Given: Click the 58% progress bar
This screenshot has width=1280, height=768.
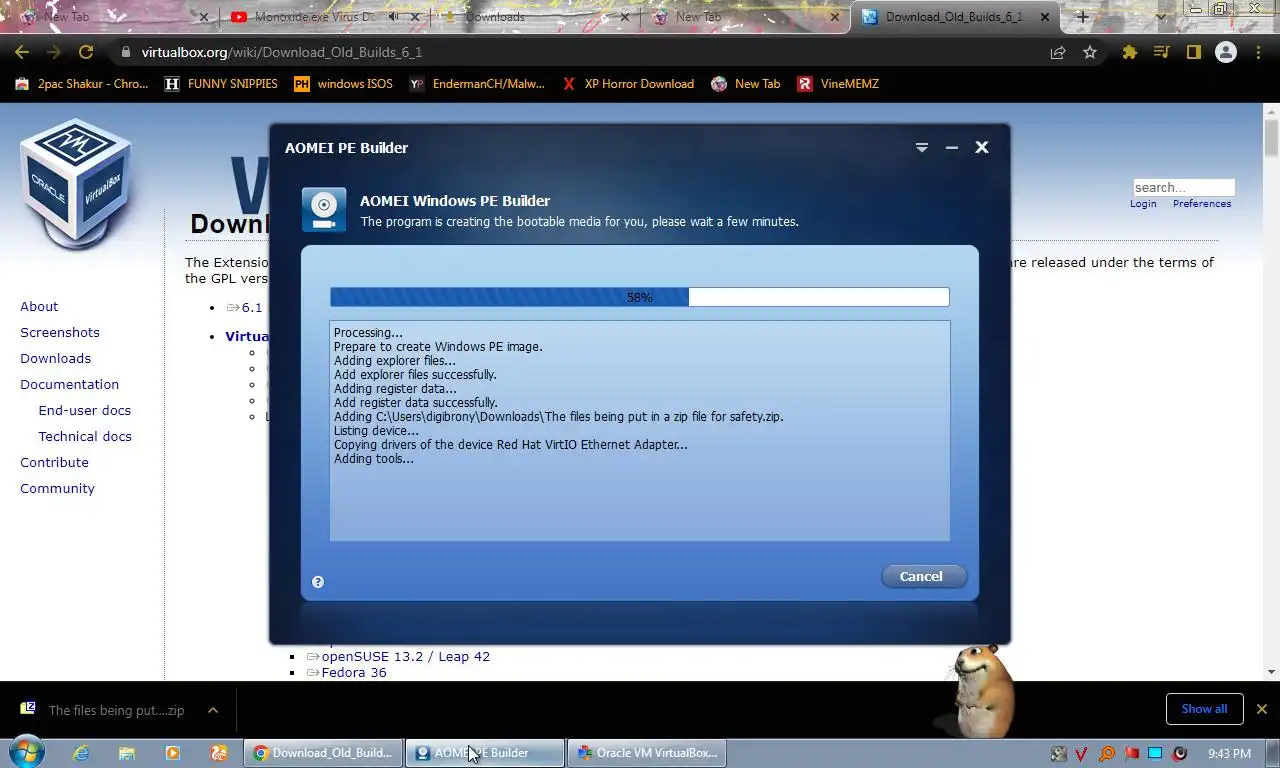Looking at the screenshot, I should [x=640, y=297].
